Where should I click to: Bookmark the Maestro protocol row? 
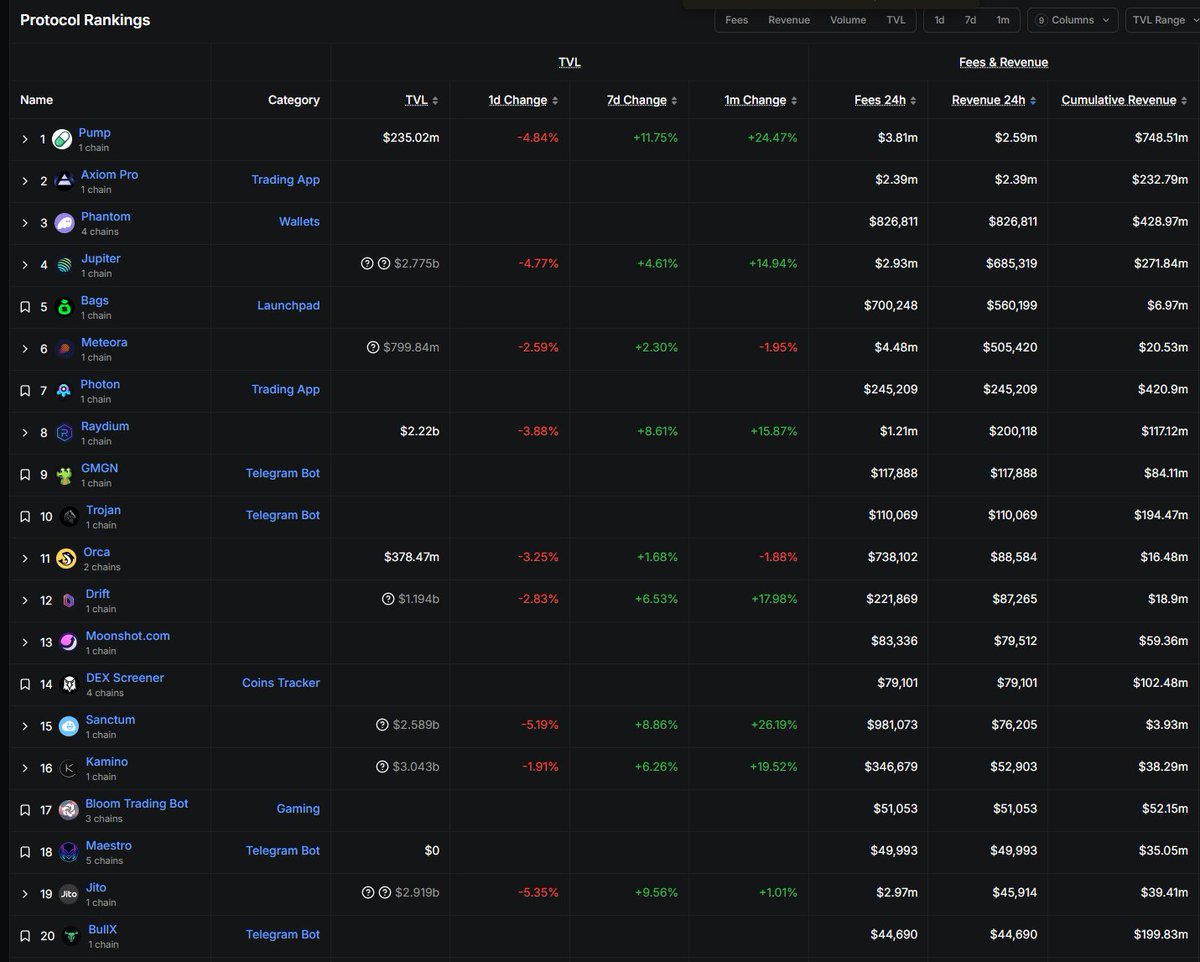pyautogui.click(x=25, y=852)
